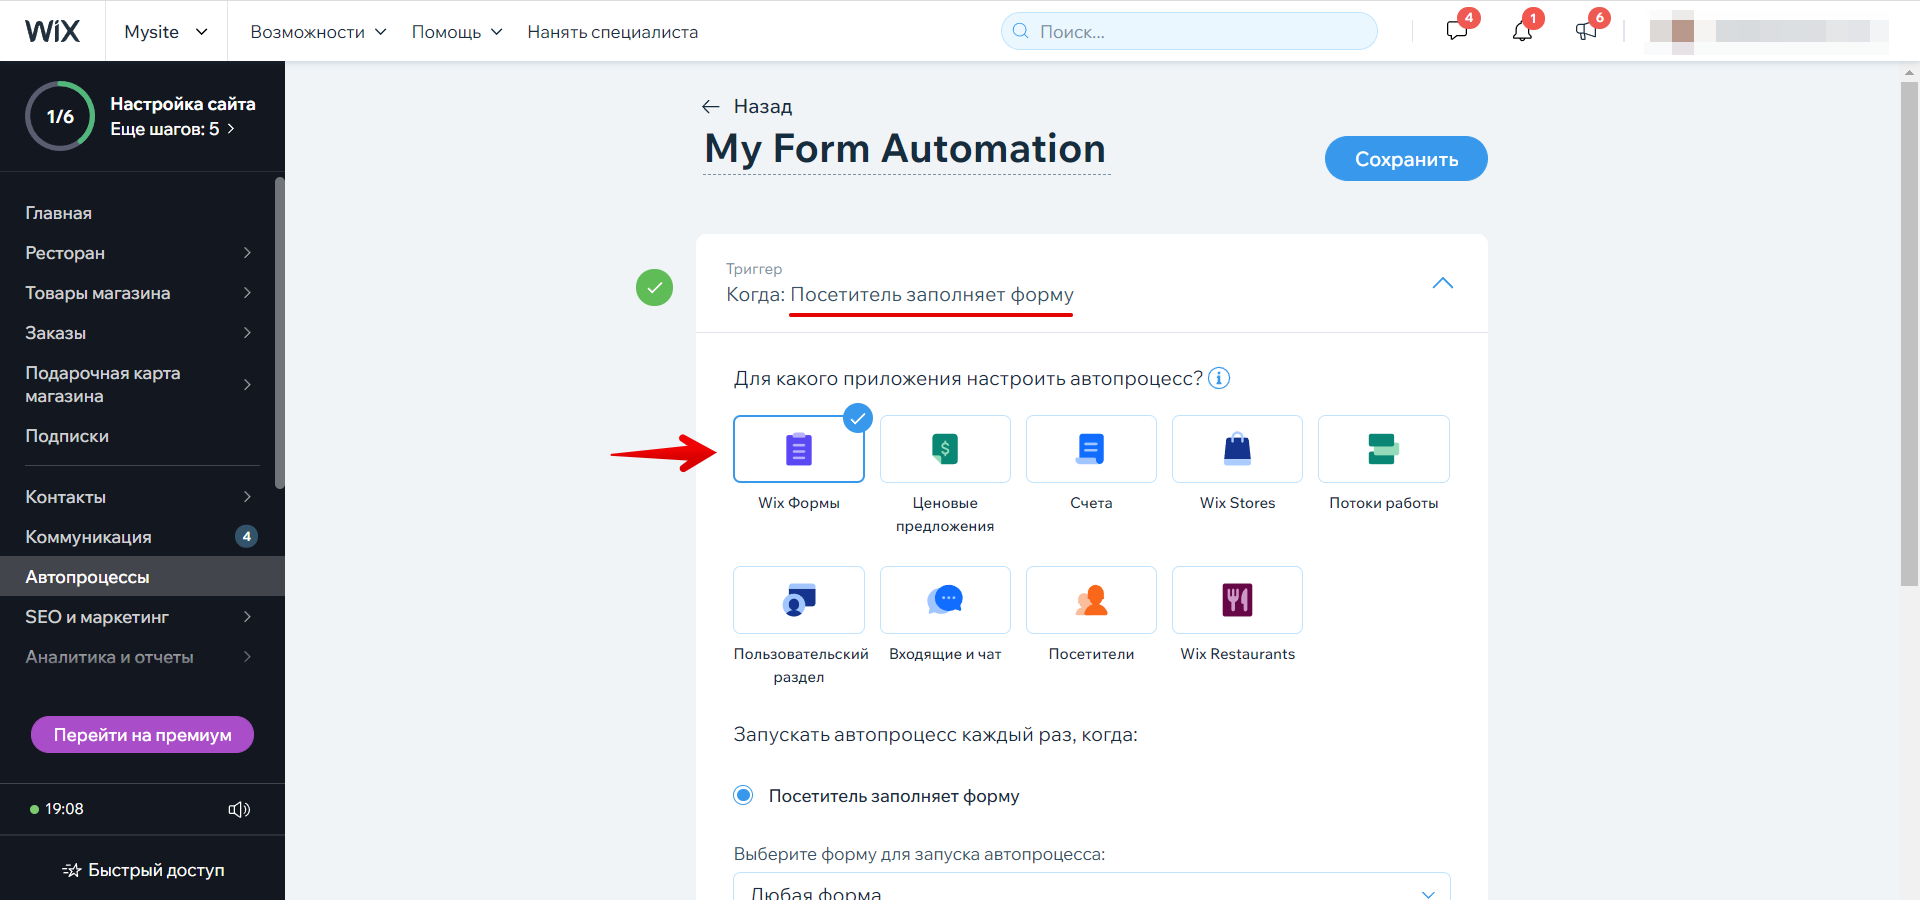Screen dimensions: 1920x900
Task: Click the back arrow next to Назад
Action: (x=711, y=106)
